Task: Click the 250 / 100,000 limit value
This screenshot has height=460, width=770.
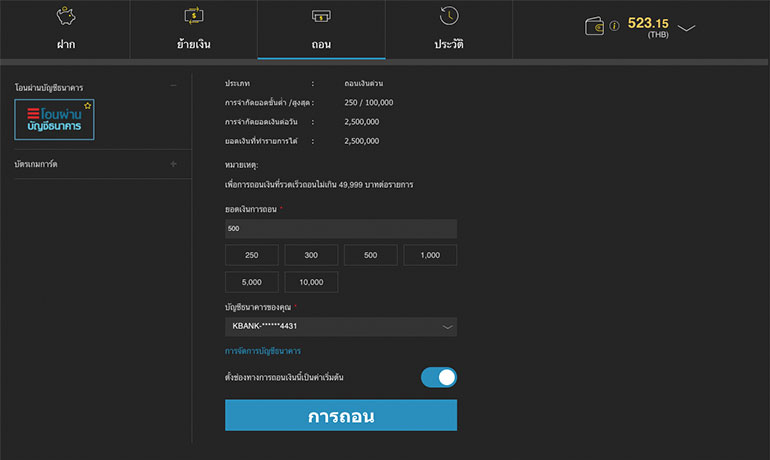Action: click(369, 103)
